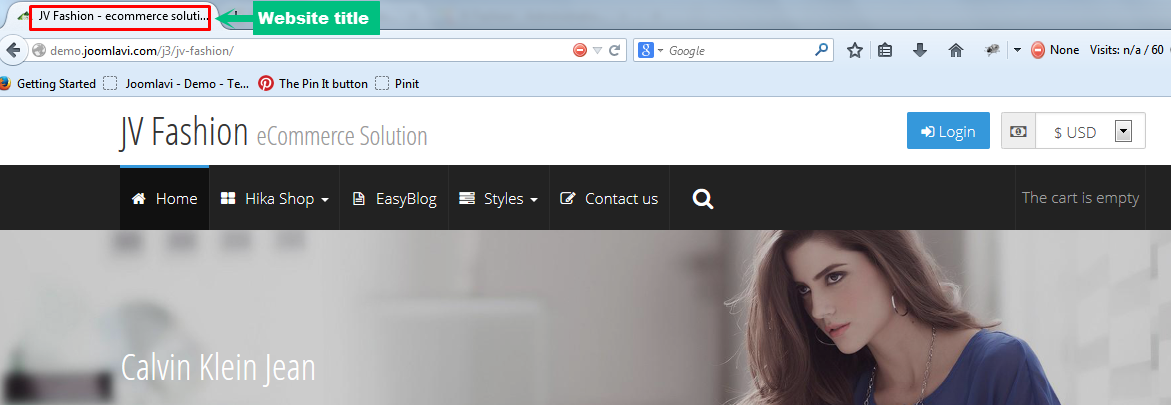The height and width of the screenshot is (405, 1171).
Task: Click the Calvin Klein Jean slide title
Action: click(x=218, y=368)
